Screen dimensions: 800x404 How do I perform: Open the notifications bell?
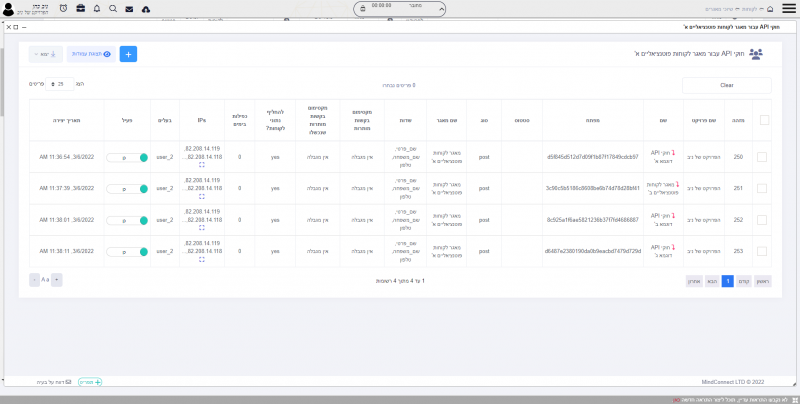click(x=96, y=8)
